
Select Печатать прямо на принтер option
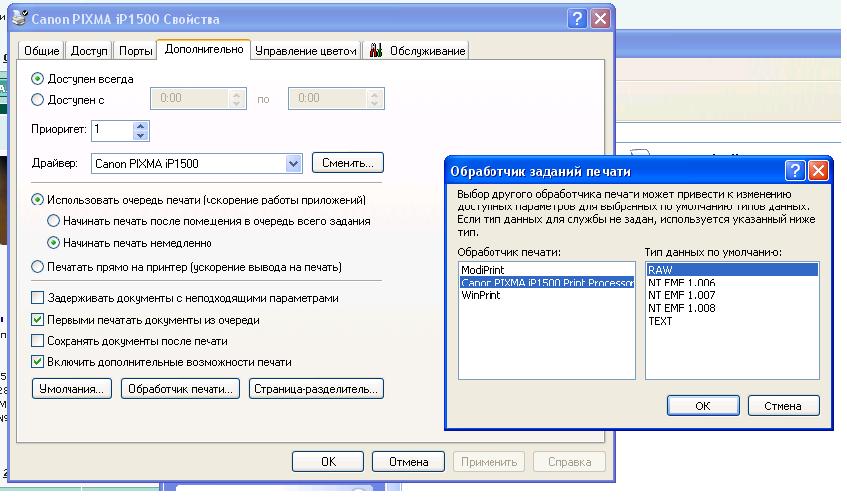(x=37, y=266)
